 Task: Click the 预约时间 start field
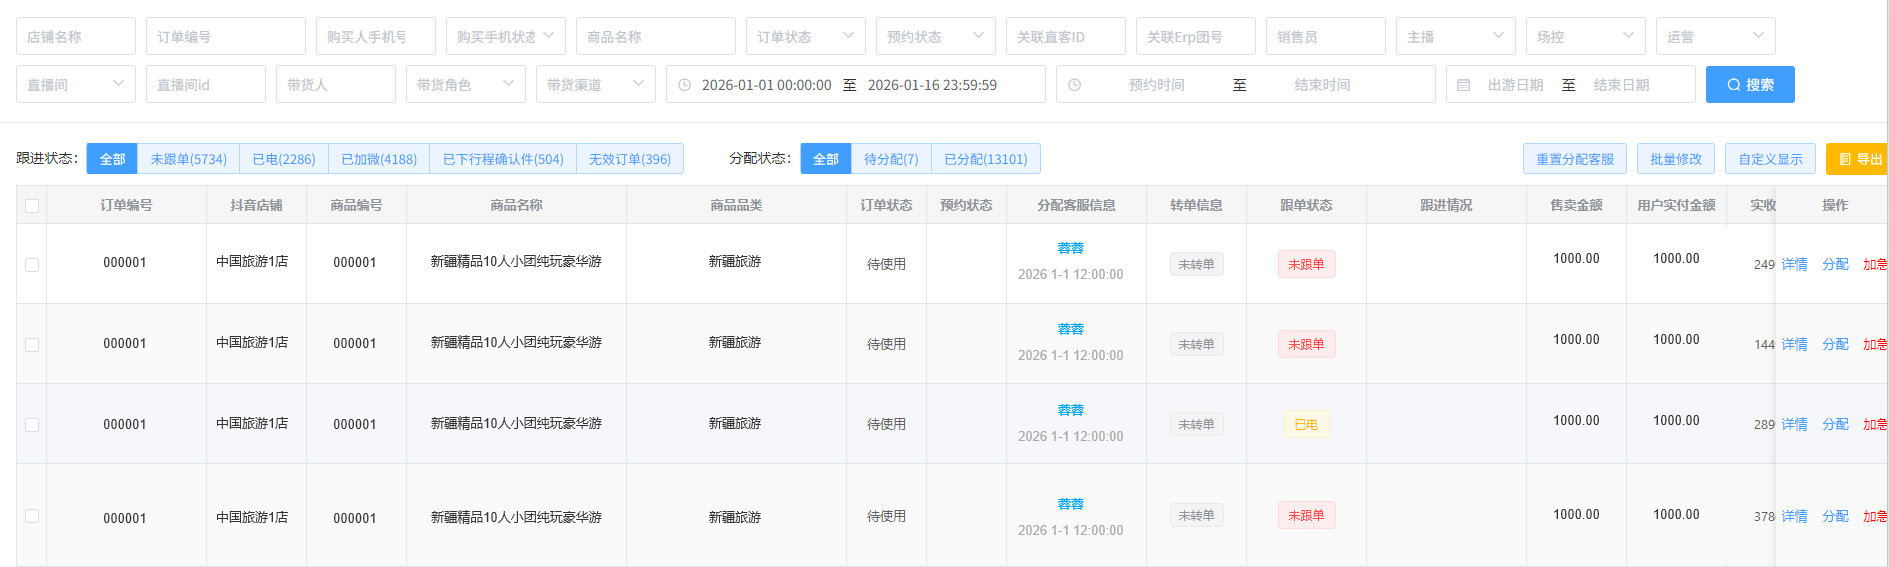1157,85
